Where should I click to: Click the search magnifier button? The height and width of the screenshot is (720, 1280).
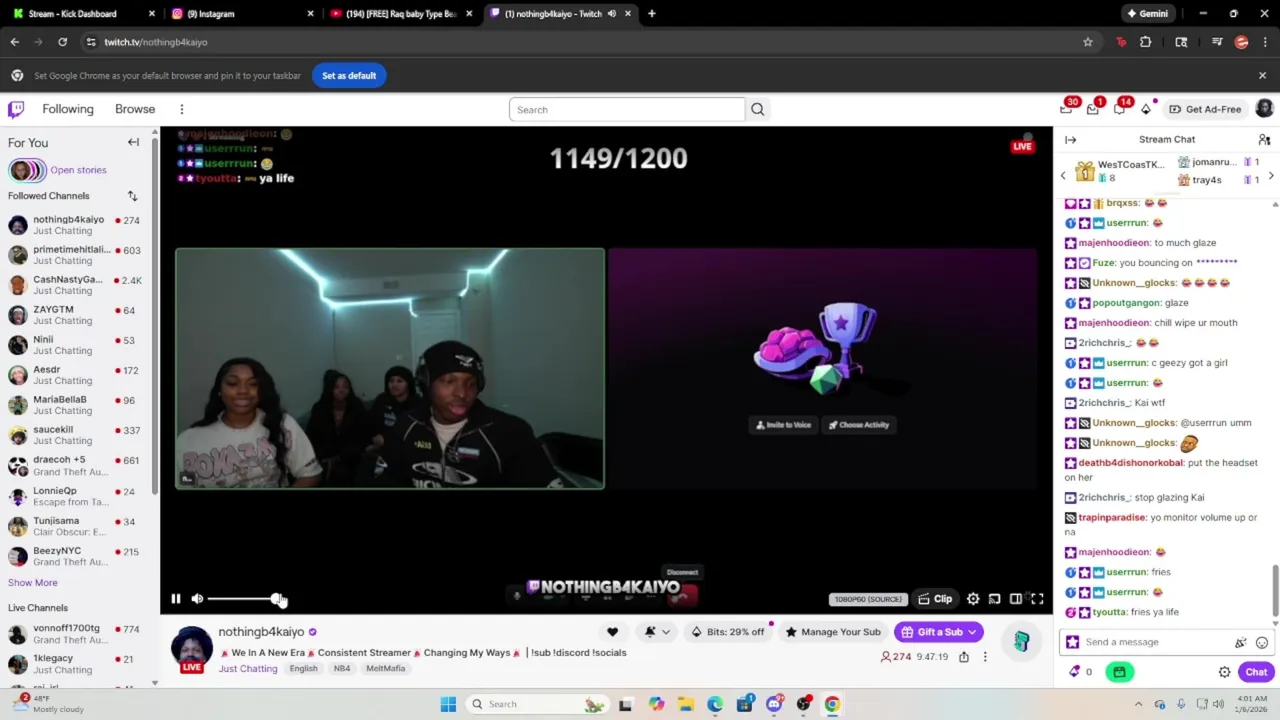pos(757,109)
